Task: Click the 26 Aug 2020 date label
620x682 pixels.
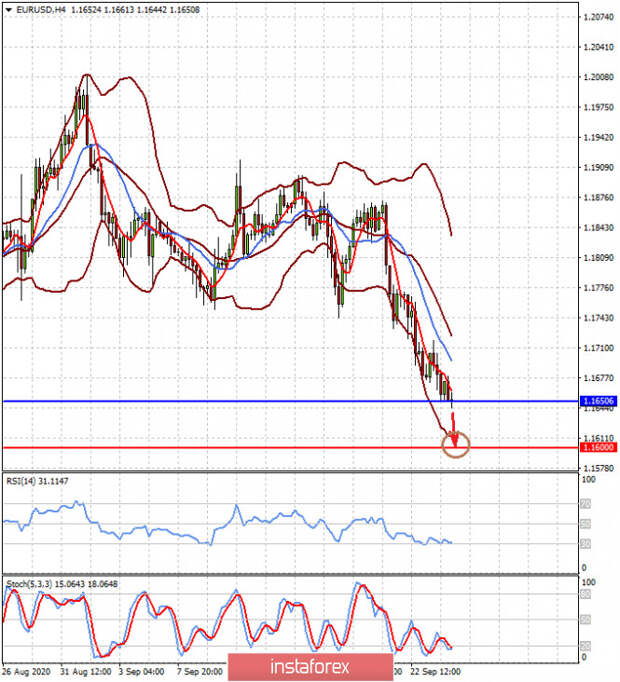Action: 26,672
